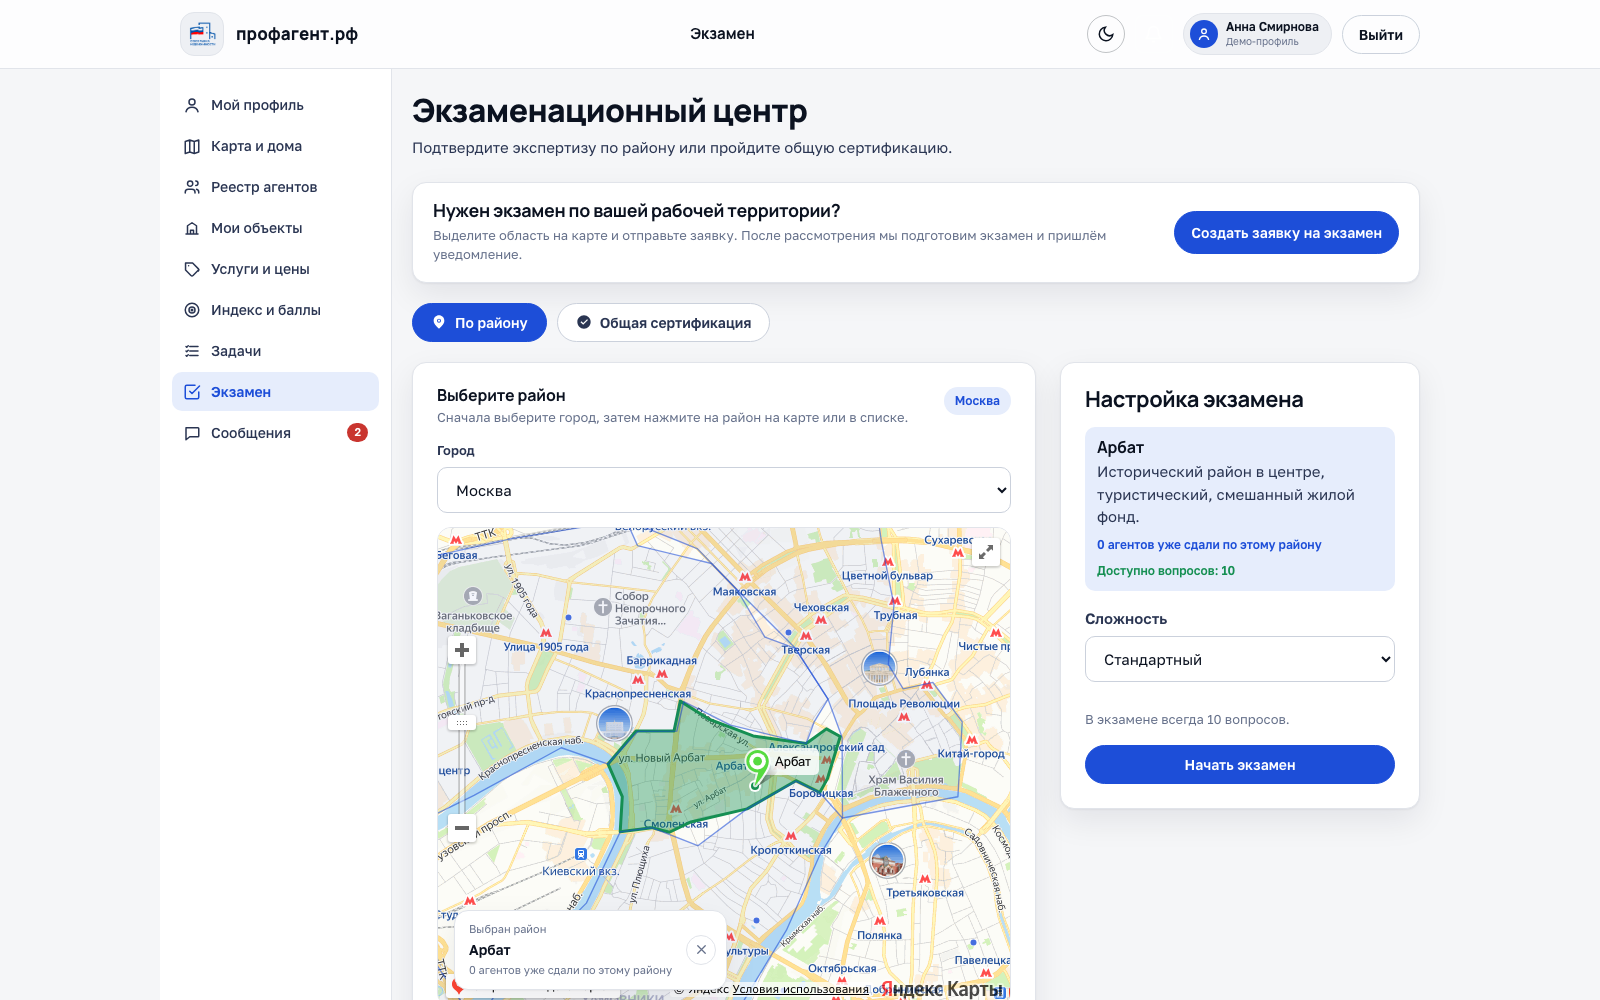Open Мои объекты section
Image resolution: width=1600 pixels, height=1000 pixels.
[x=275, y=228]
